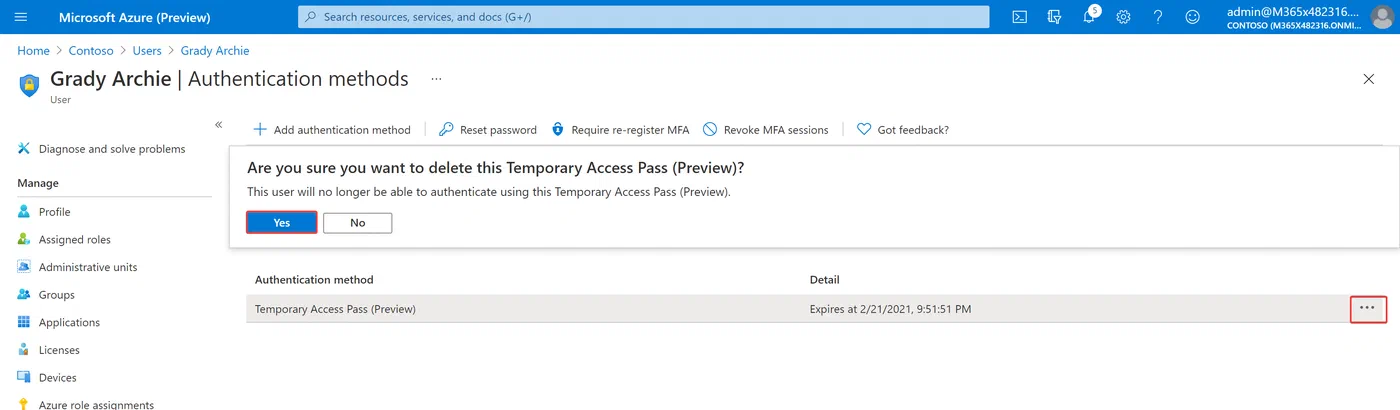The height and width of the screenshot is (410, 1400).
Task: Select the Temporary Access Pass (Preview) row
Action: pyautogui.click(x=817, y=309)
